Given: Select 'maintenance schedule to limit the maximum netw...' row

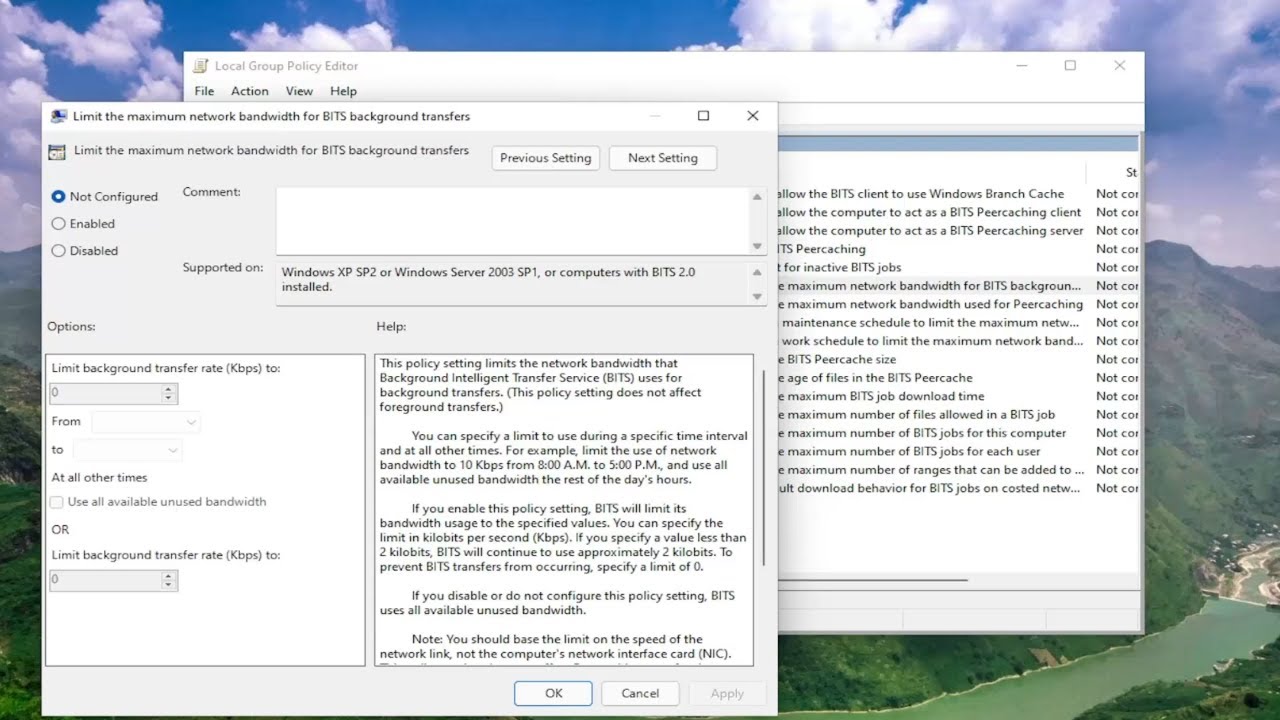Looking at the screenshot, I should (x=958, y=323).
